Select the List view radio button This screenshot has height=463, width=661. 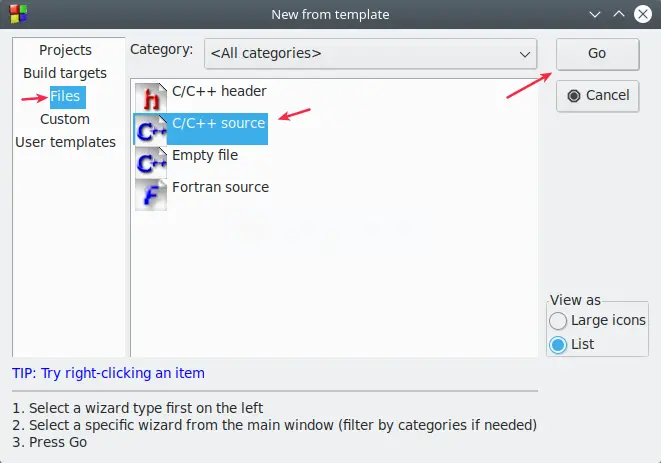pyautogui.click(x=558, y=344)
